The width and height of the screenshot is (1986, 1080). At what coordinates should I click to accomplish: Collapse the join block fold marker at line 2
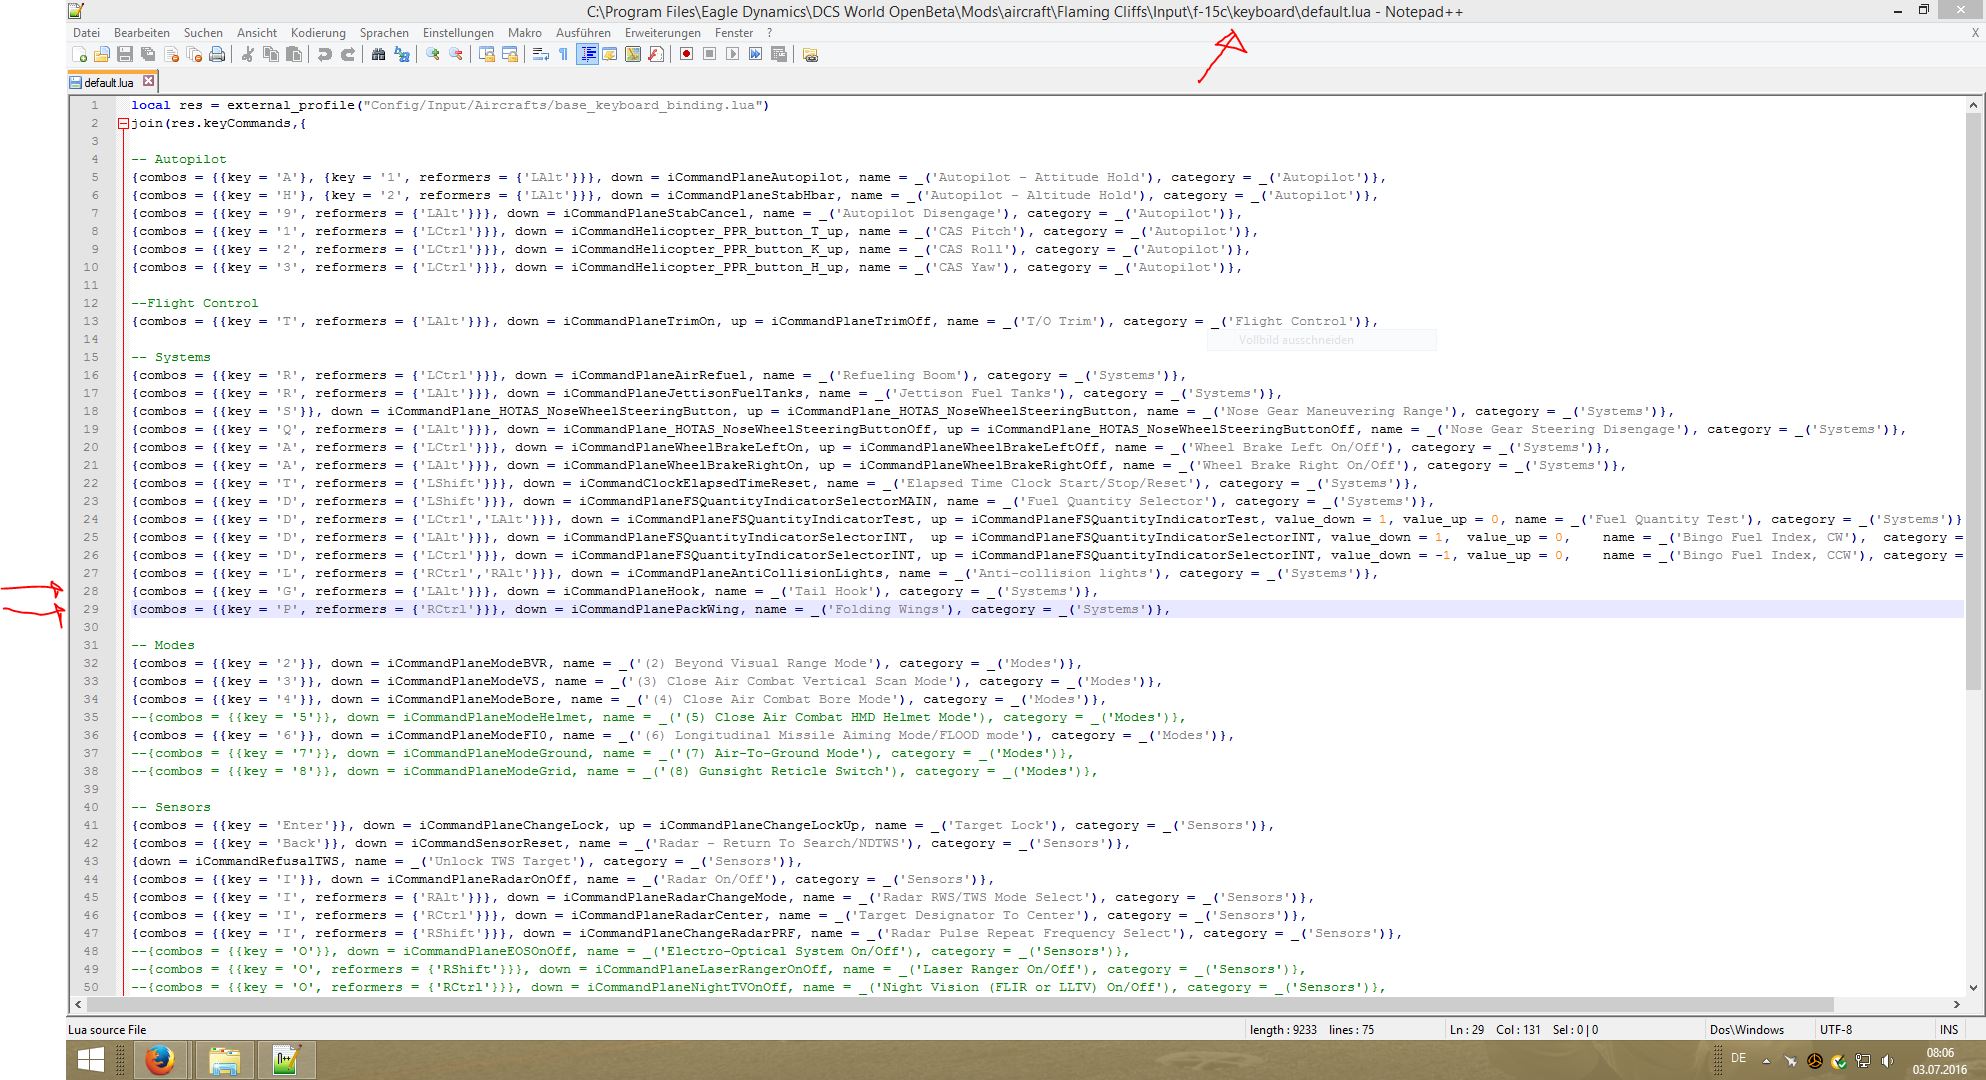123,124
